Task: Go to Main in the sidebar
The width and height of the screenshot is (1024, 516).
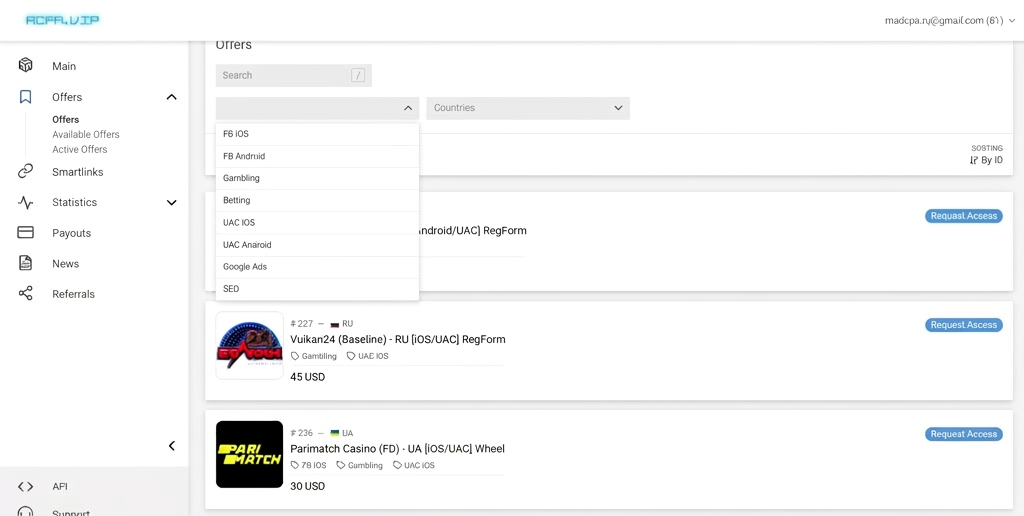Action: point(64,66)
